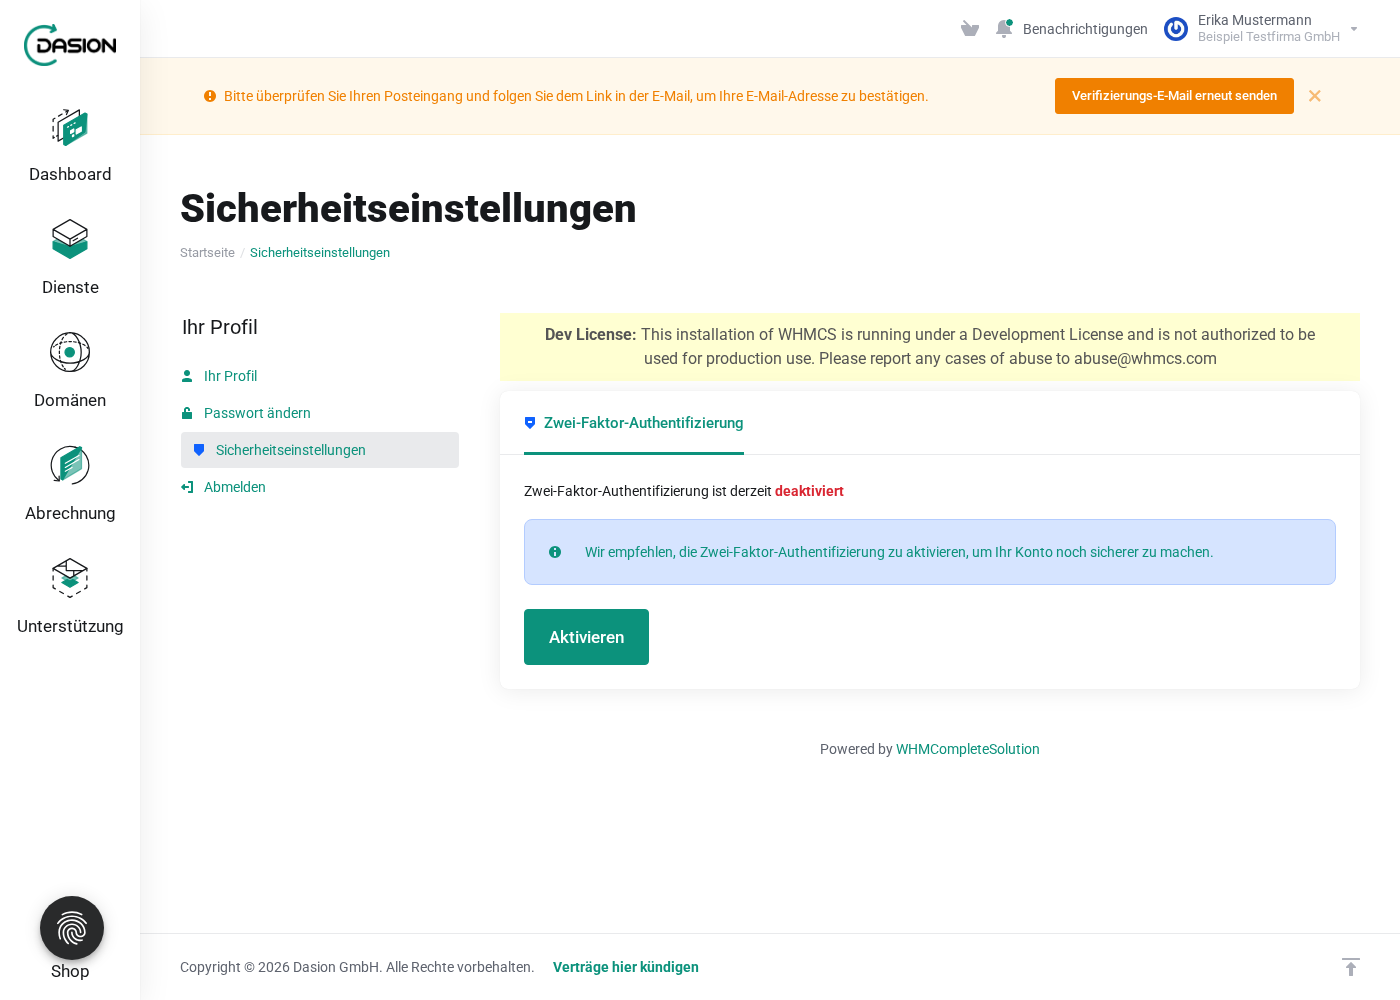Click Abmelden to log out
Image resolution: width=1400 pixels, height=1000 pixels.
pyautogui.click(x=234, y=487)
